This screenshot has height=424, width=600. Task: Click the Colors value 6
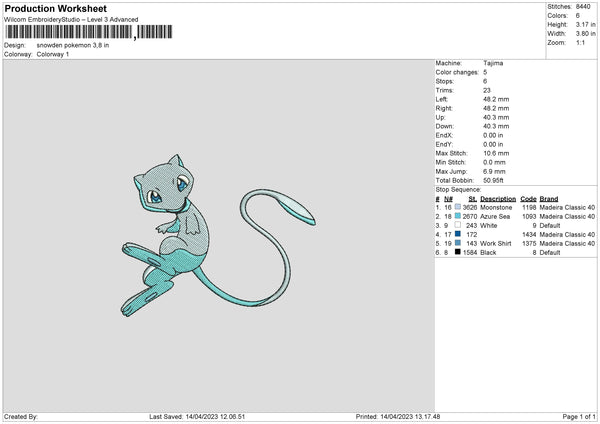[x=578, y=16]
